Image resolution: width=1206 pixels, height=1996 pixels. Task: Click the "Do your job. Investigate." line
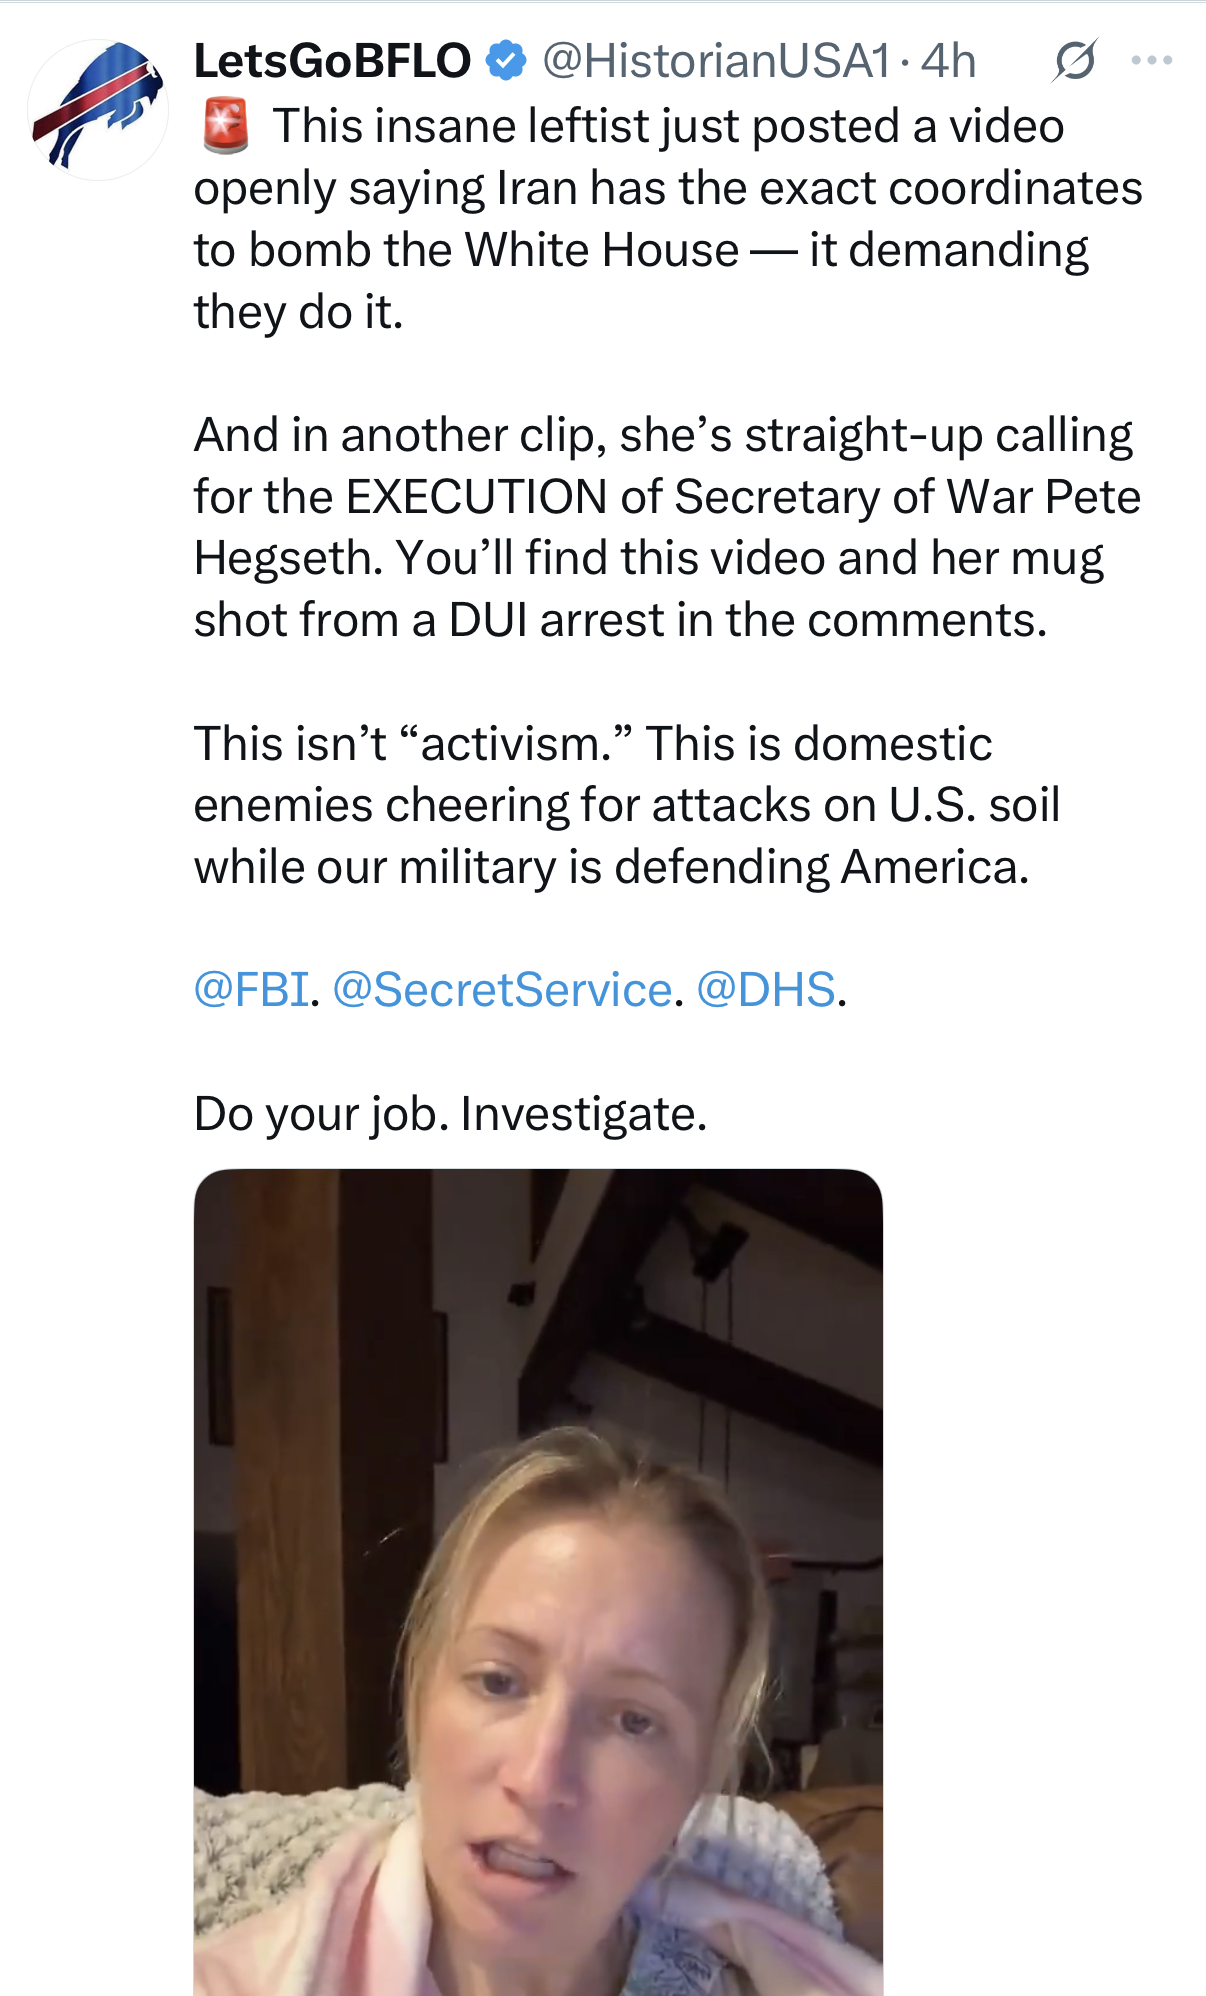pos(451,1114)
